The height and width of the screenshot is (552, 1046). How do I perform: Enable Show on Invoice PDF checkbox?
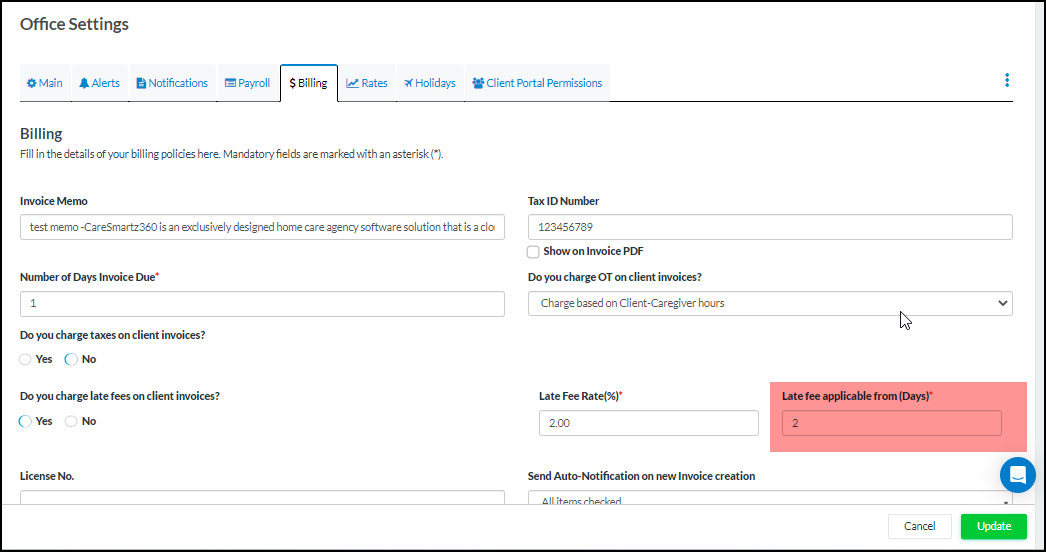534,252
